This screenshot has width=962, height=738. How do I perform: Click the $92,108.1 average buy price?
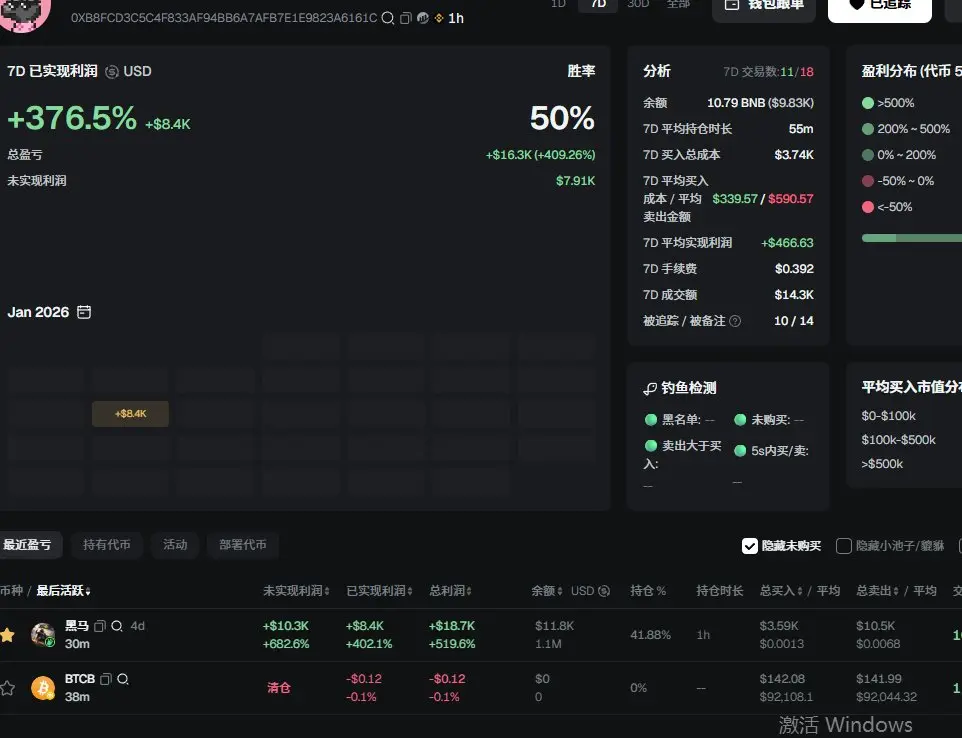(x=786, y=697)
